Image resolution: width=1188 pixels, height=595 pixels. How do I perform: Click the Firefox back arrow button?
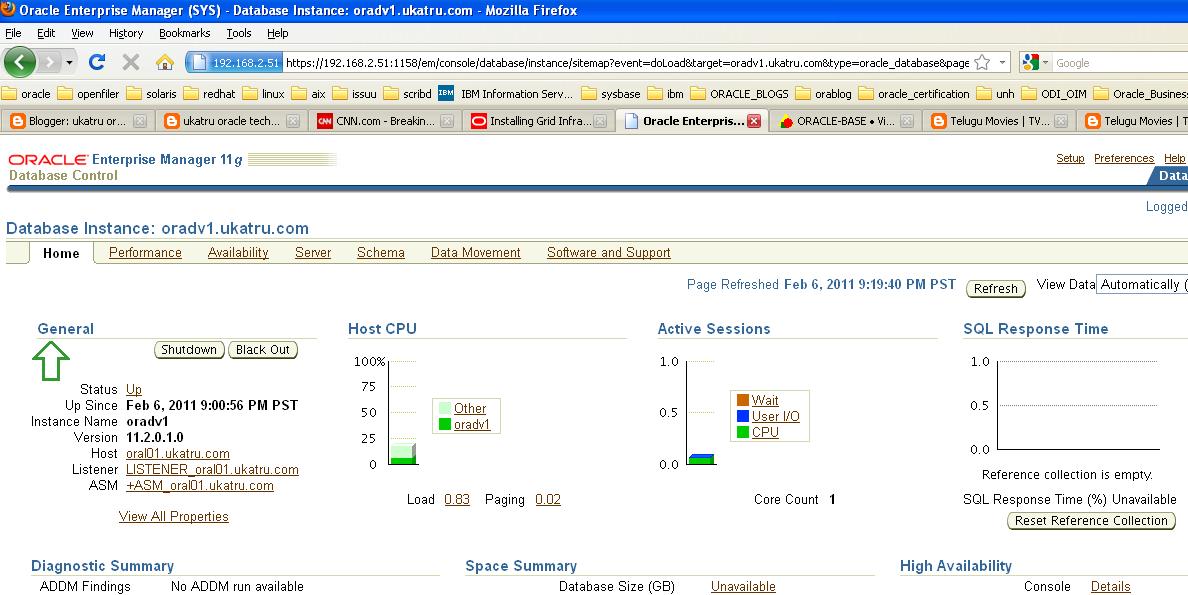20,62
